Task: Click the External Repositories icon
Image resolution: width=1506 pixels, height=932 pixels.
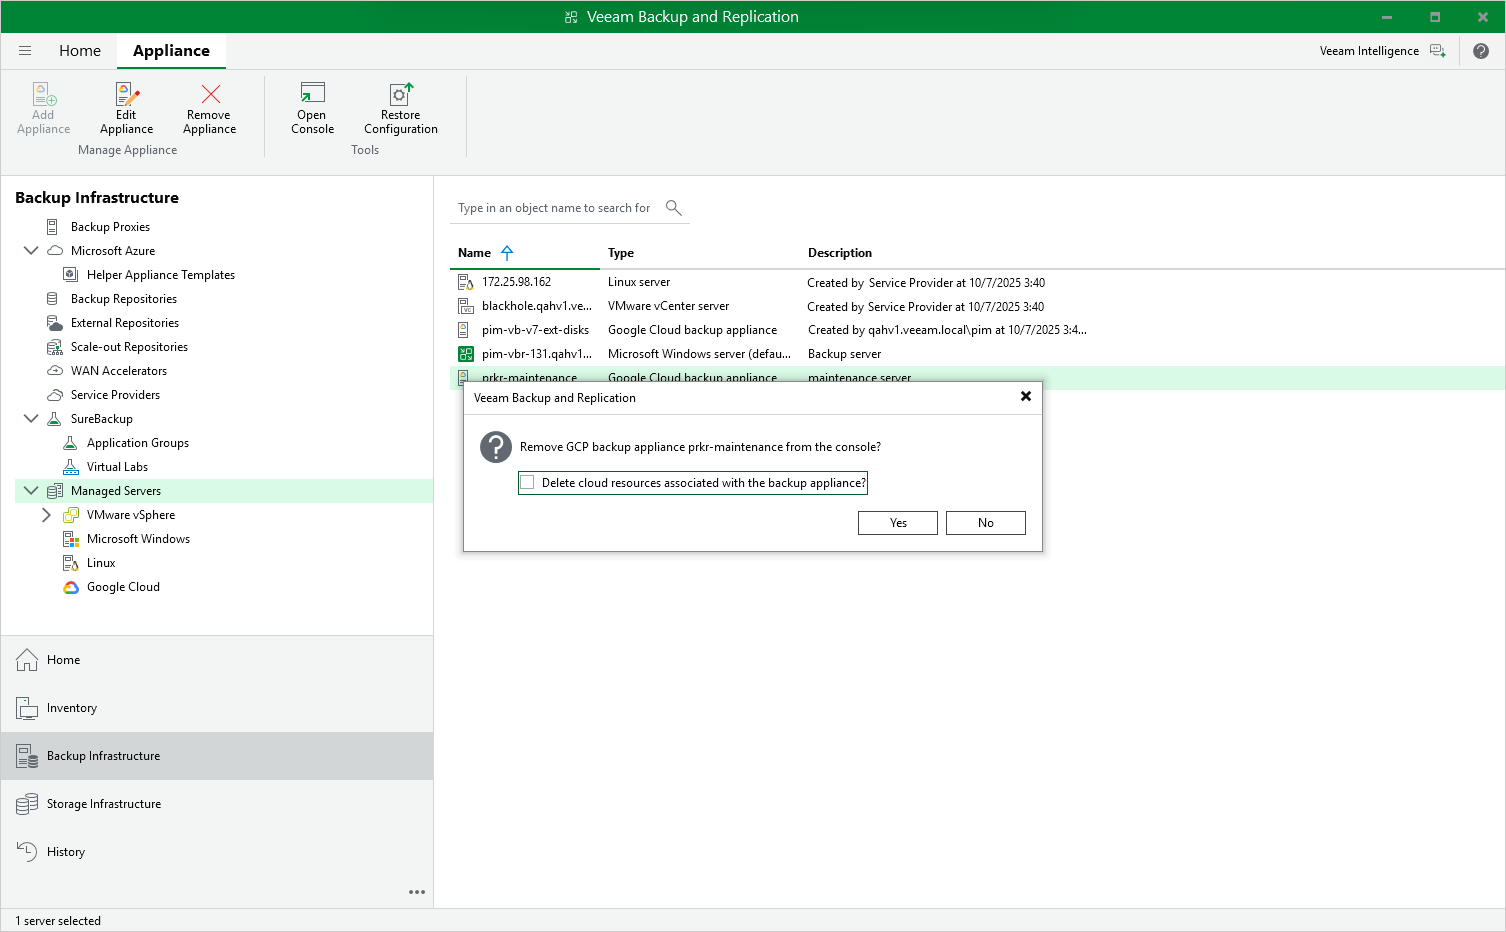Action: 55,323
